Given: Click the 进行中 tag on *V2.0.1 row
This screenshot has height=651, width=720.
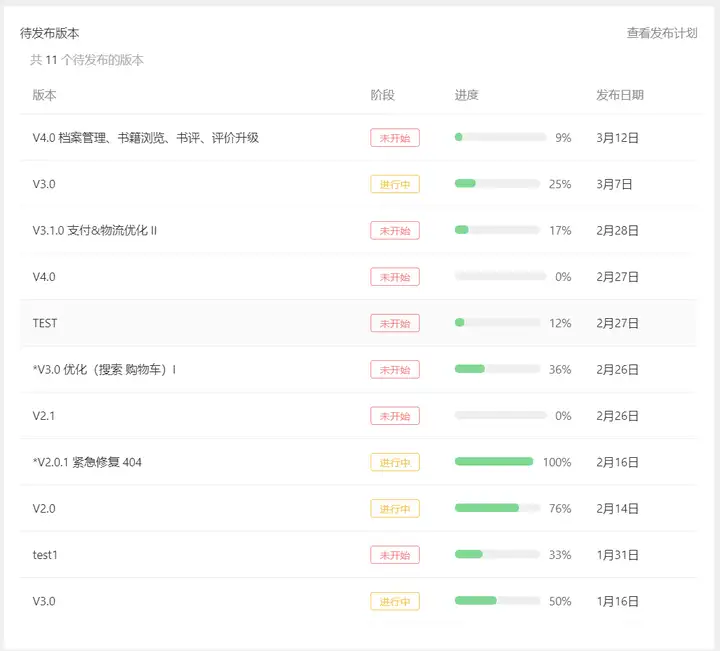Looking at the screenshot, I should click(394, 462).
